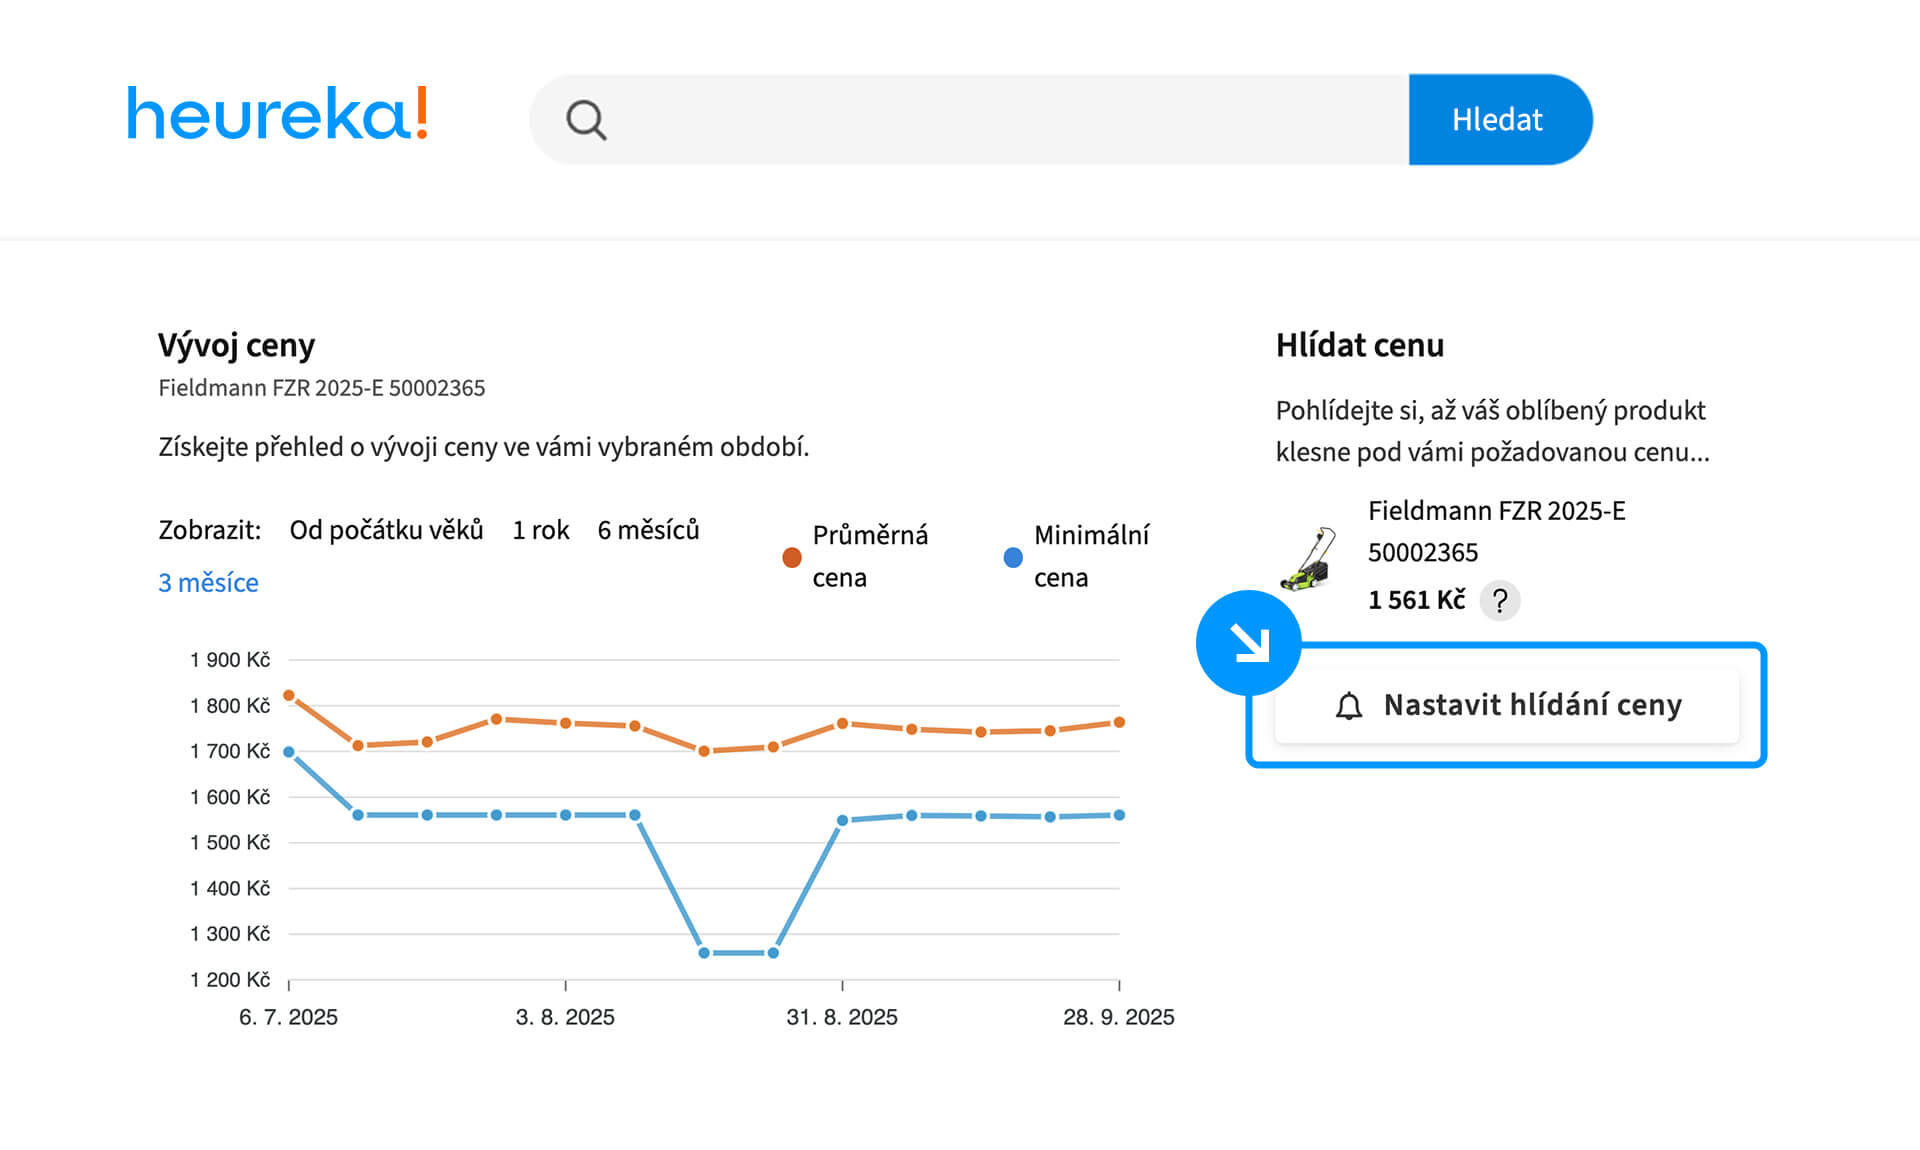Viewport: 1920px width, 1150px height.
Task: Click the question mark help icon
Action: [1499, 601]
